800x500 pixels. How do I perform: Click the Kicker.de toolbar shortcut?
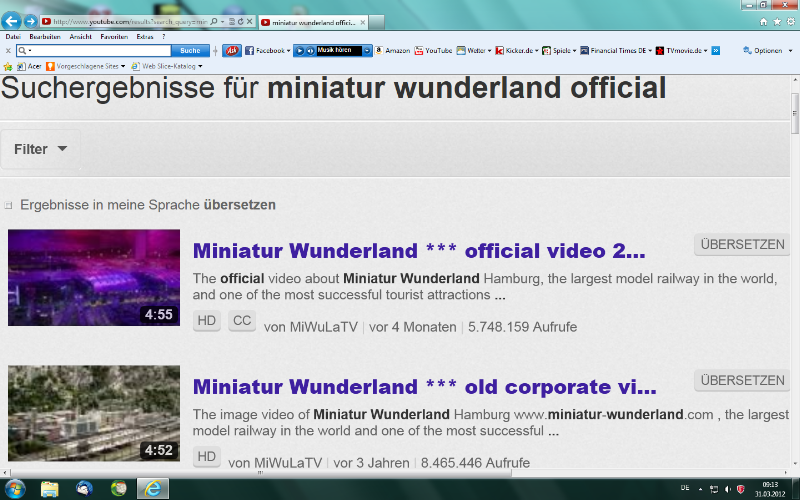[x=518, y=50]
